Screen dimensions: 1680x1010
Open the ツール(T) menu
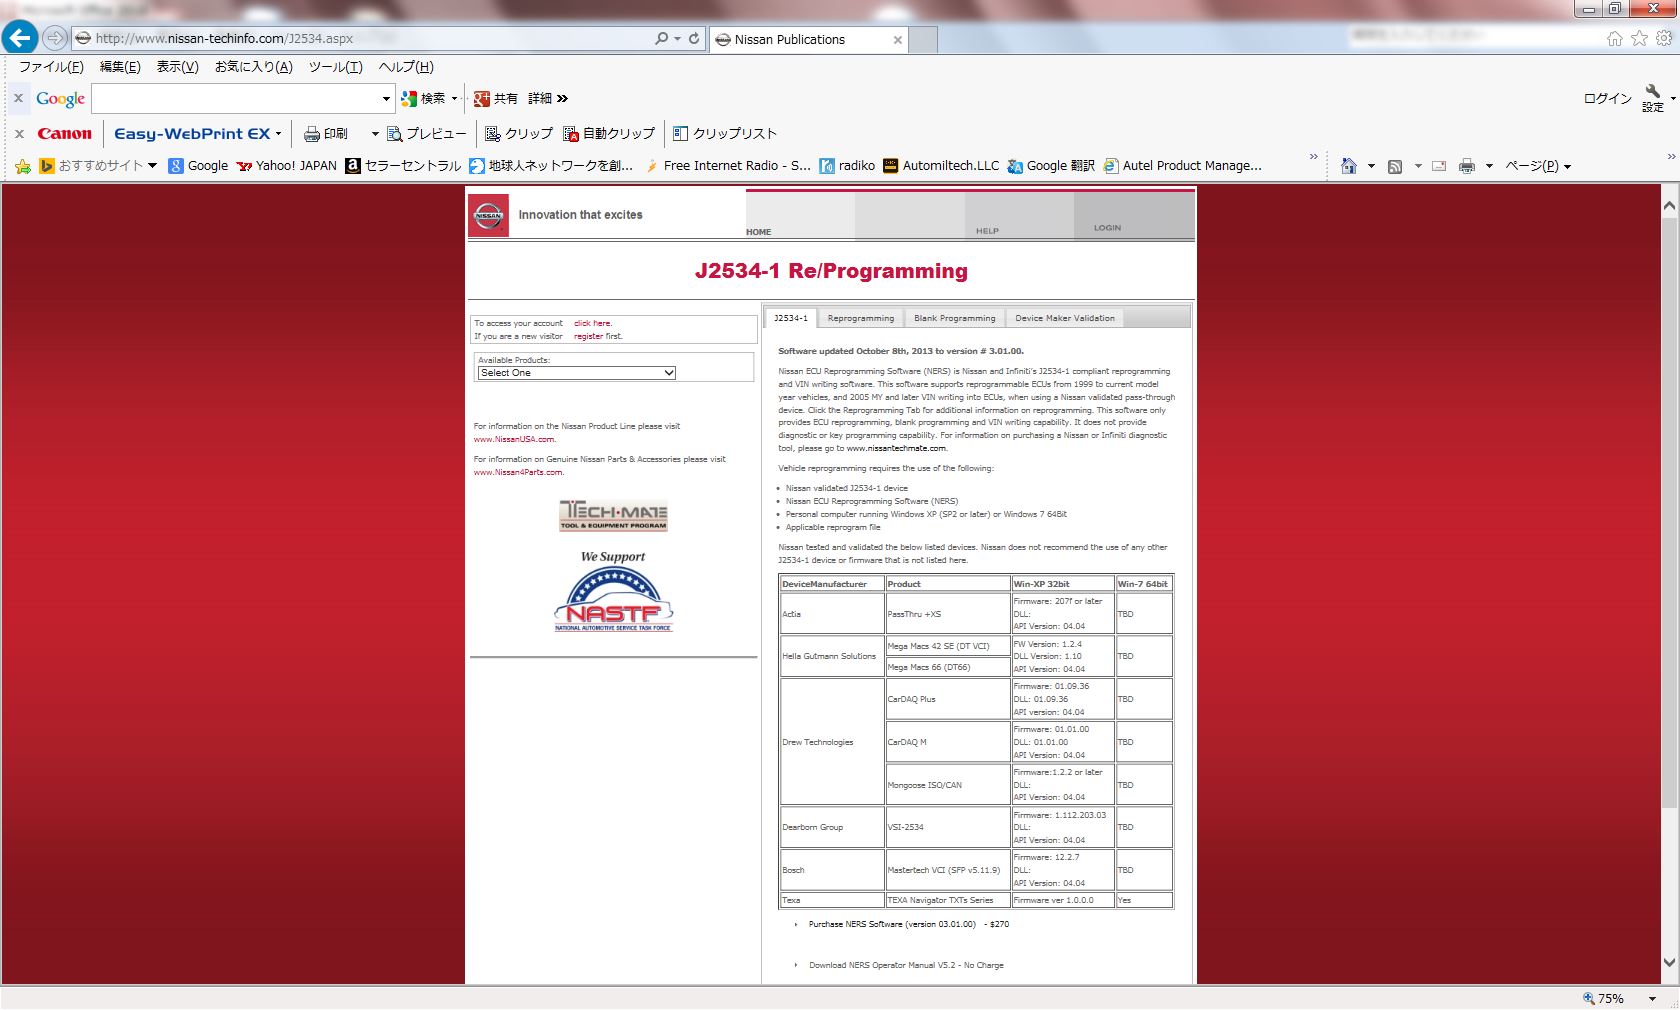(335, 67)
